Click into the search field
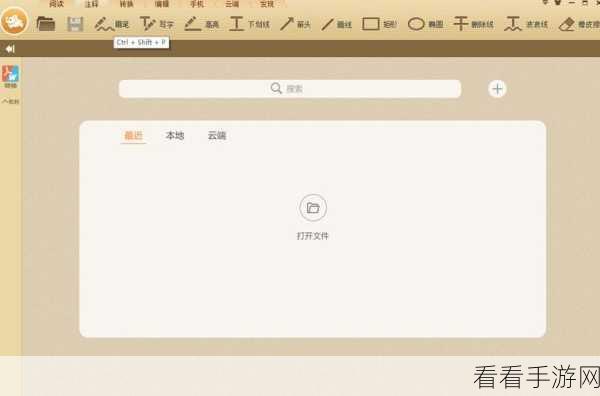This screenshot has width=600, height=396. click(x=290, y=89)
